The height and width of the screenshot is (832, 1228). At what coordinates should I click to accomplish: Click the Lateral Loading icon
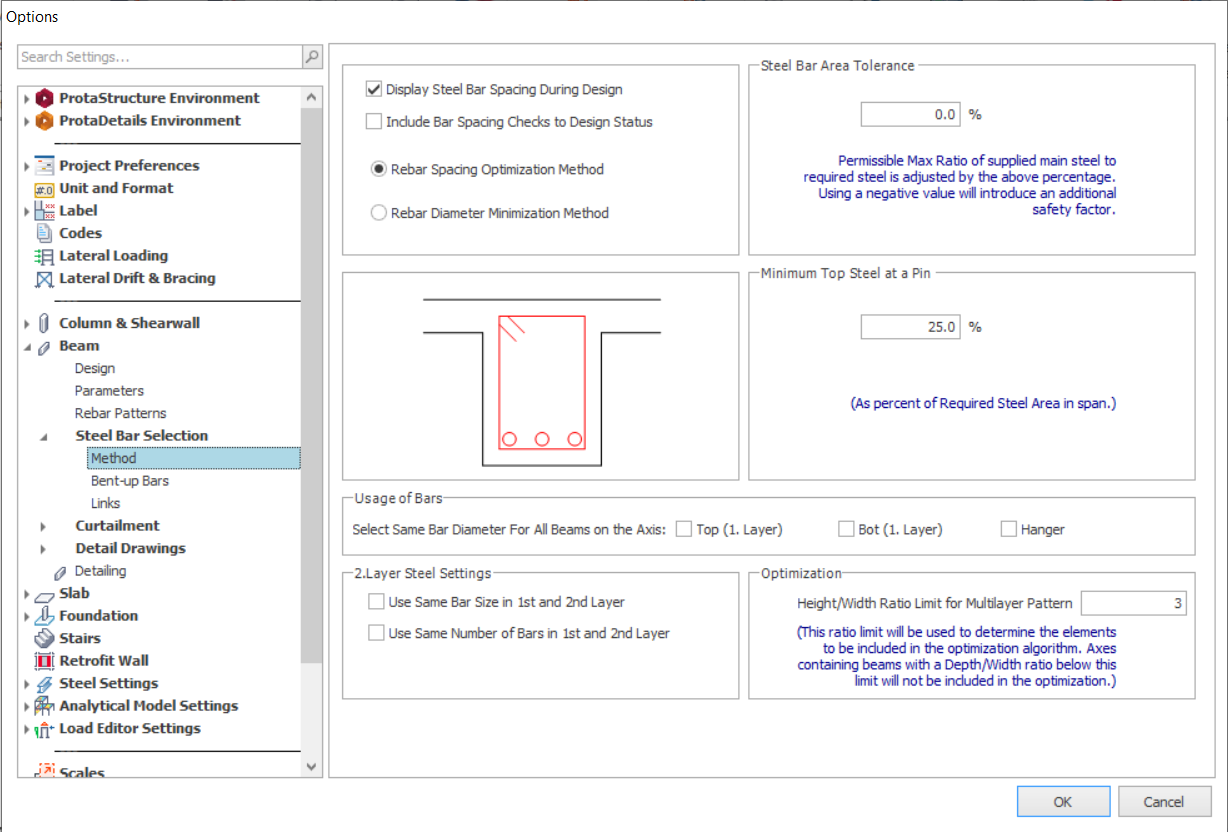[x=44, y=256]
